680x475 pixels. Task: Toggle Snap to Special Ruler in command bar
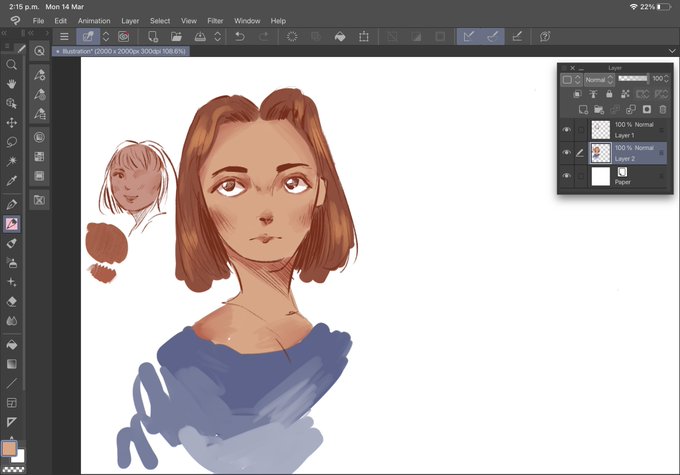[x=493, y=37]
